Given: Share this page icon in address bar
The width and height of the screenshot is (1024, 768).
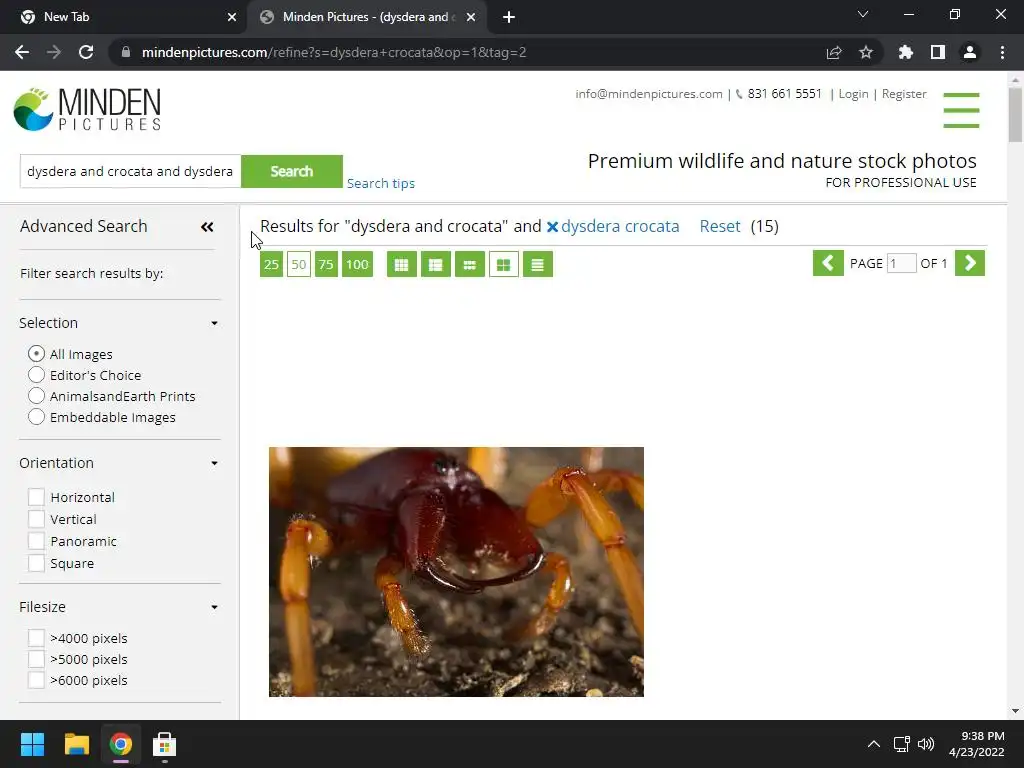Looking at the screenshot, I should (834, 52).
